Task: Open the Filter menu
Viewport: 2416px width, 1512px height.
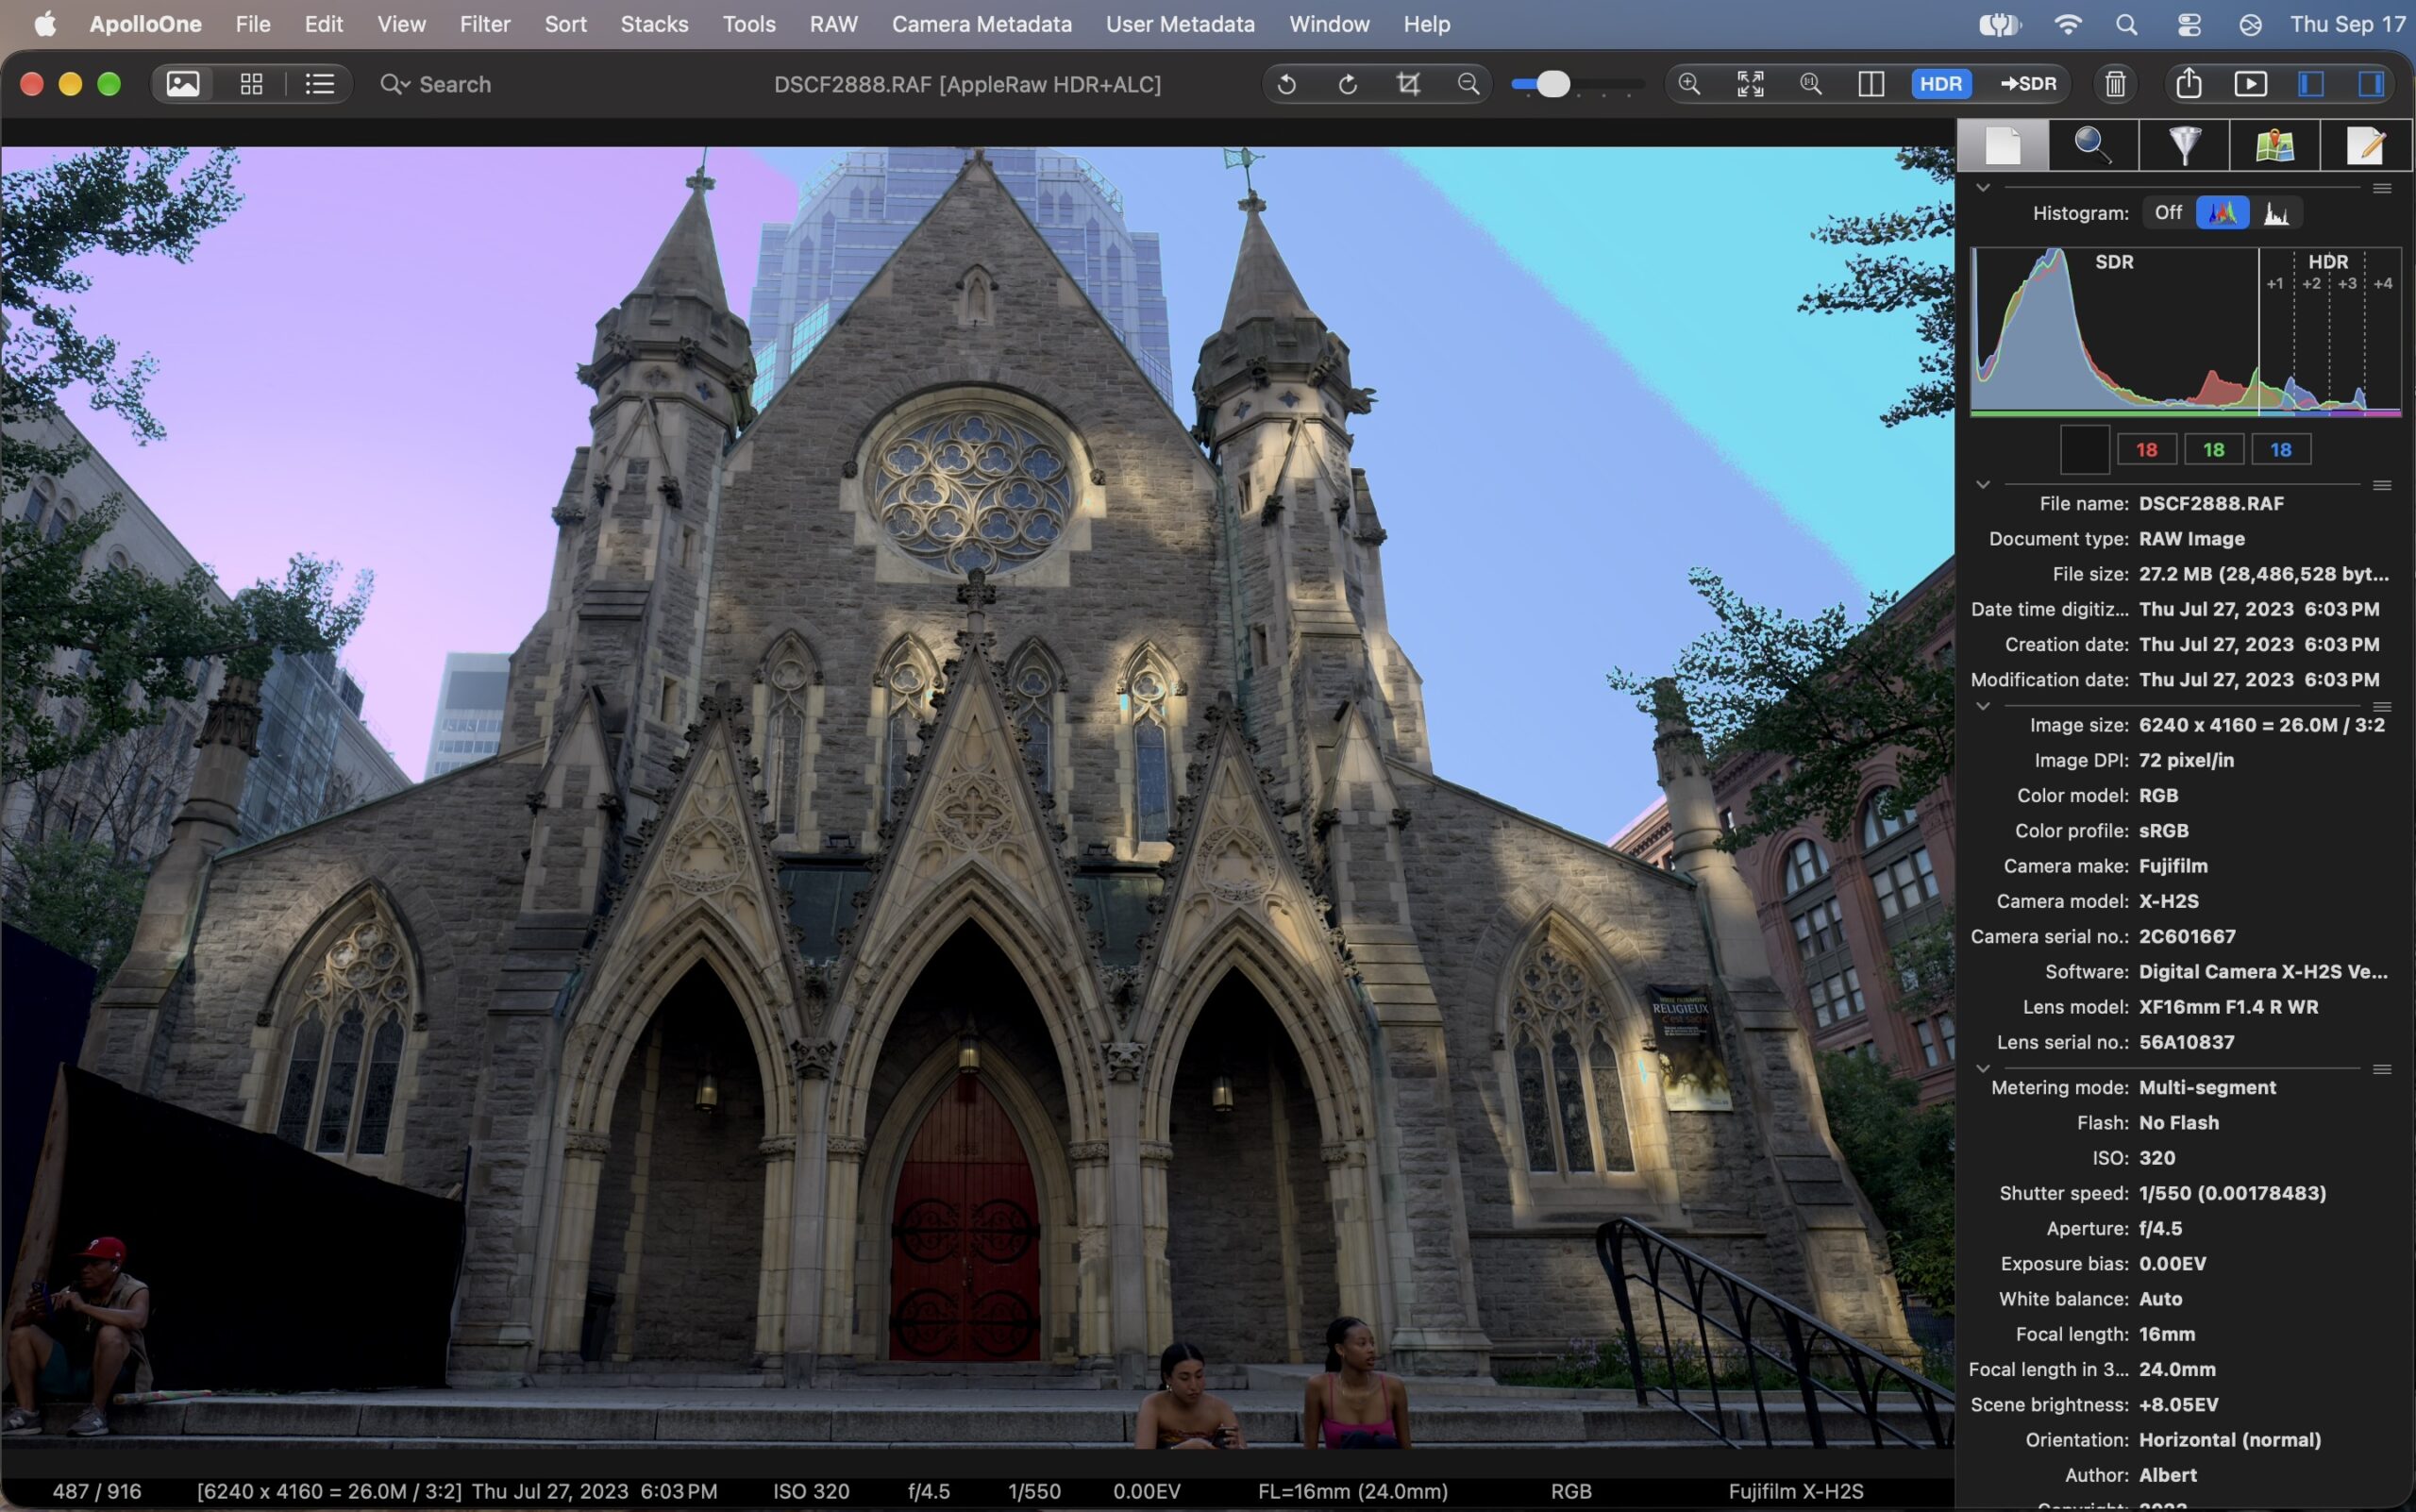Action: tap(485, 24)
